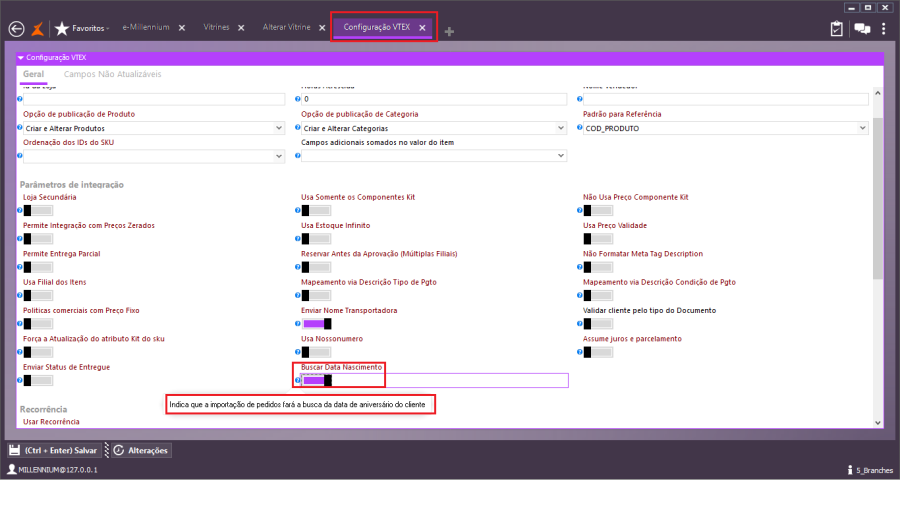The height and width of the screenshot is (506, 900).
Task: Close the Configuração VTEX tab
Action: point(422,28)
